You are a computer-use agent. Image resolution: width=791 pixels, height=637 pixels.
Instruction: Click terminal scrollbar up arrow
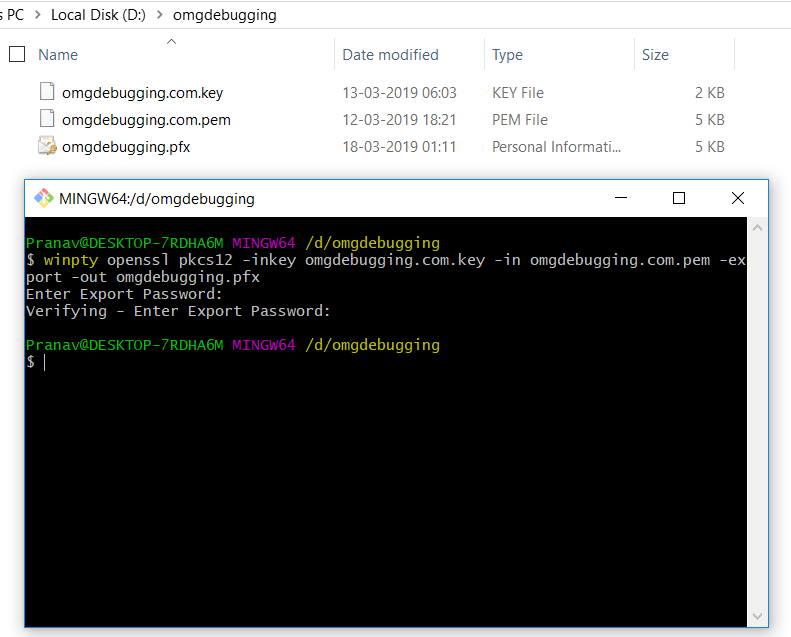757,228
